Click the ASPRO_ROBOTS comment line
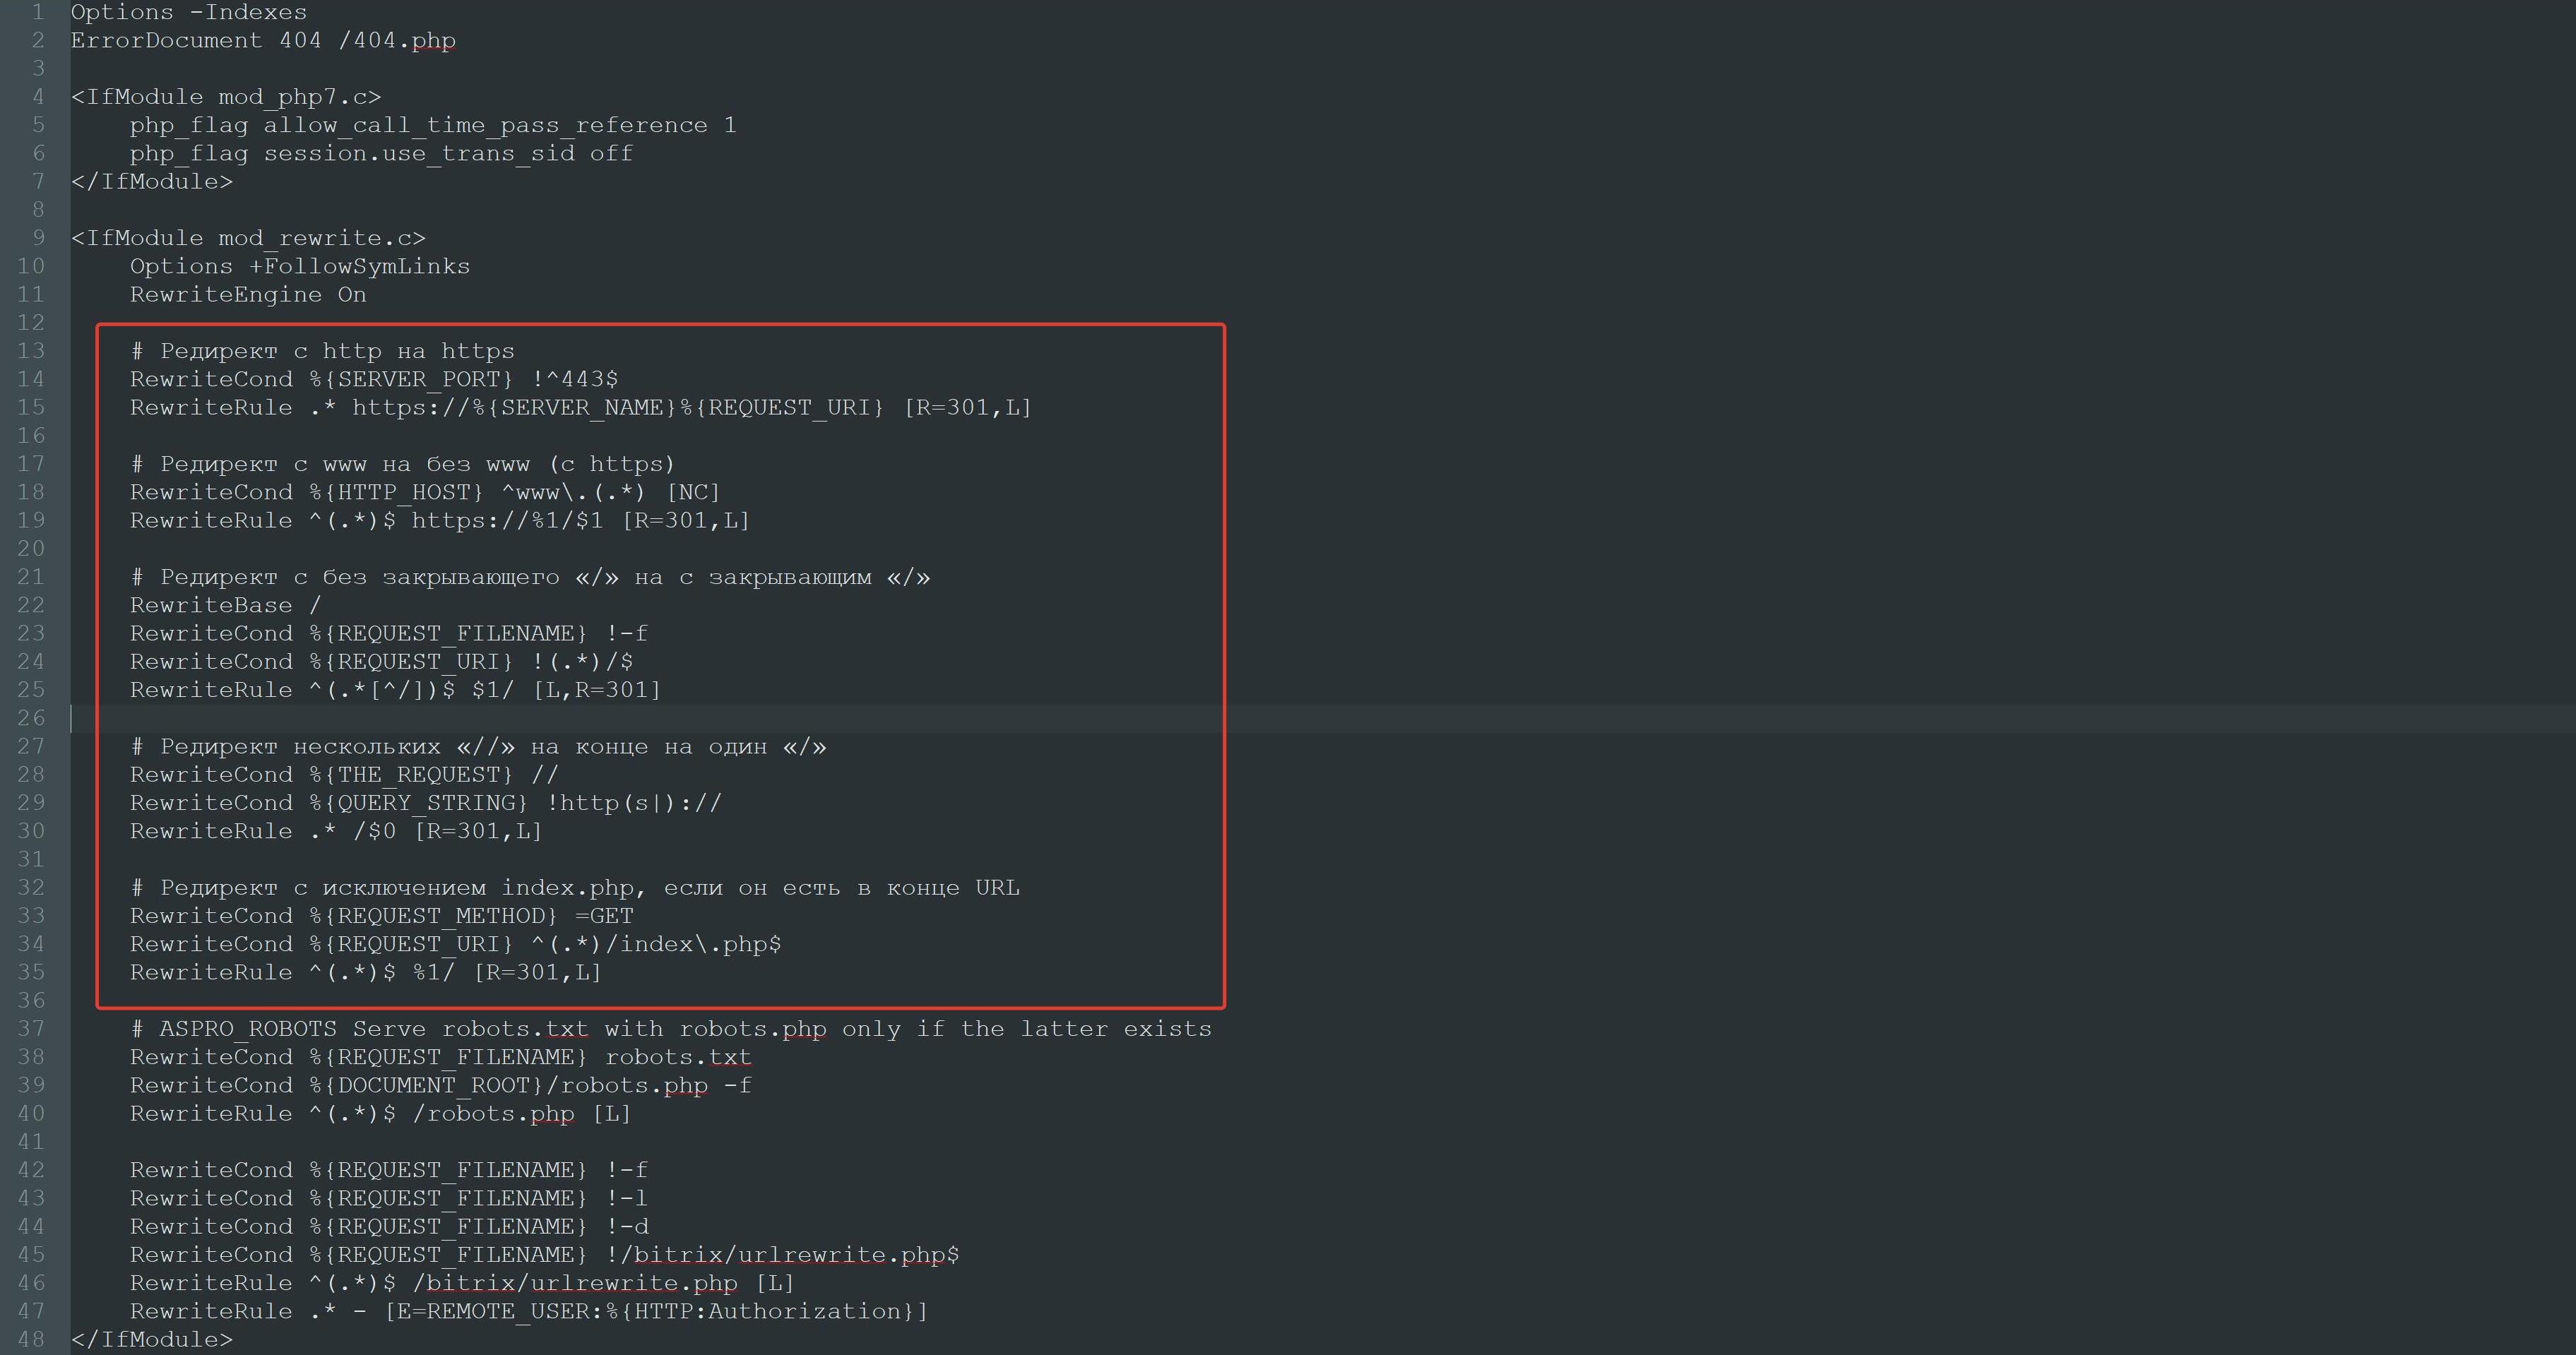Image resolution: width=2576 pixels, height=1355 pixels. pyautogui.click(x=669, y=1029)
